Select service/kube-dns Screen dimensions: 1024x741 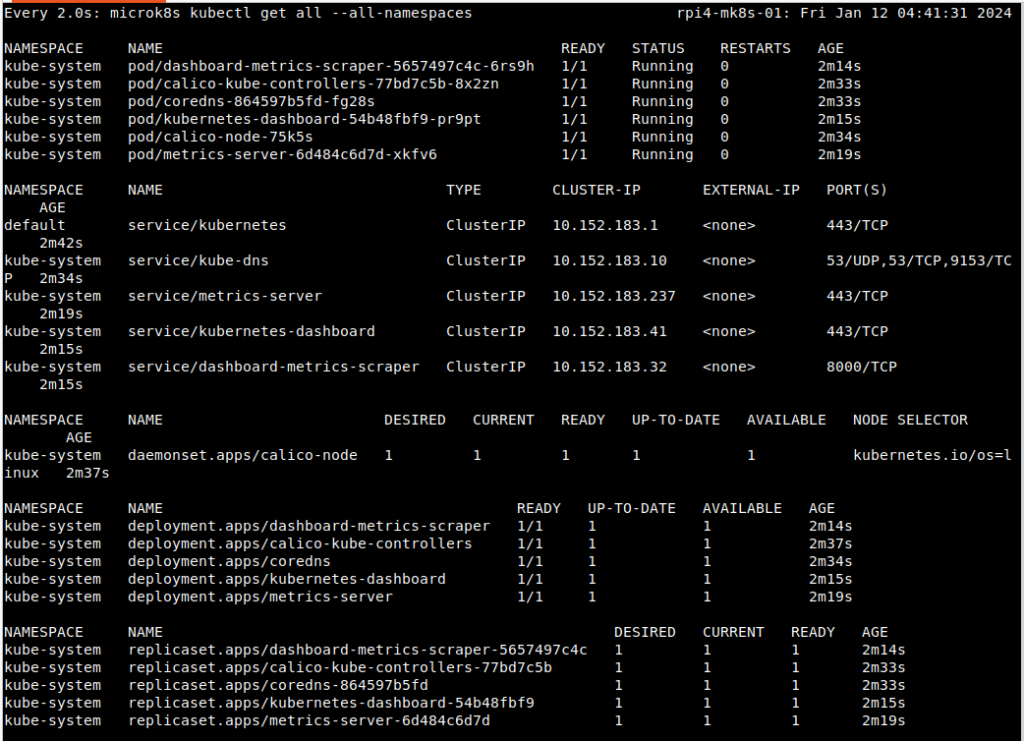pyautogui.click(x=198, y=261)
